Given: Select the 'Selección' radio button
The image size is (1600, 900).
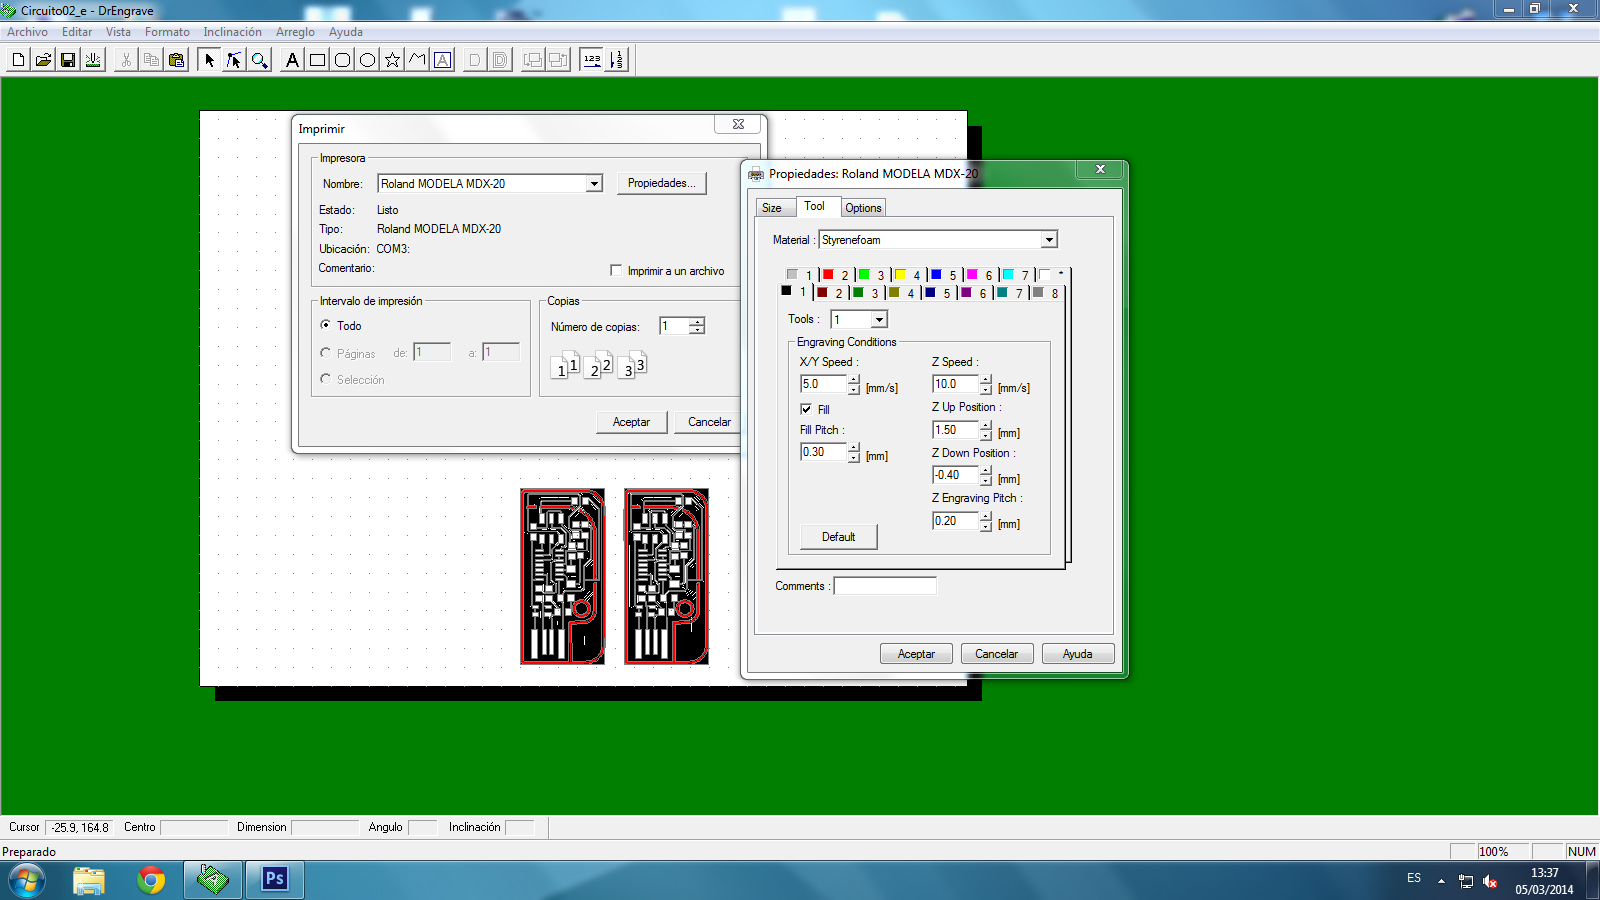Looking at the screenshot, I should tap(325, 379).
